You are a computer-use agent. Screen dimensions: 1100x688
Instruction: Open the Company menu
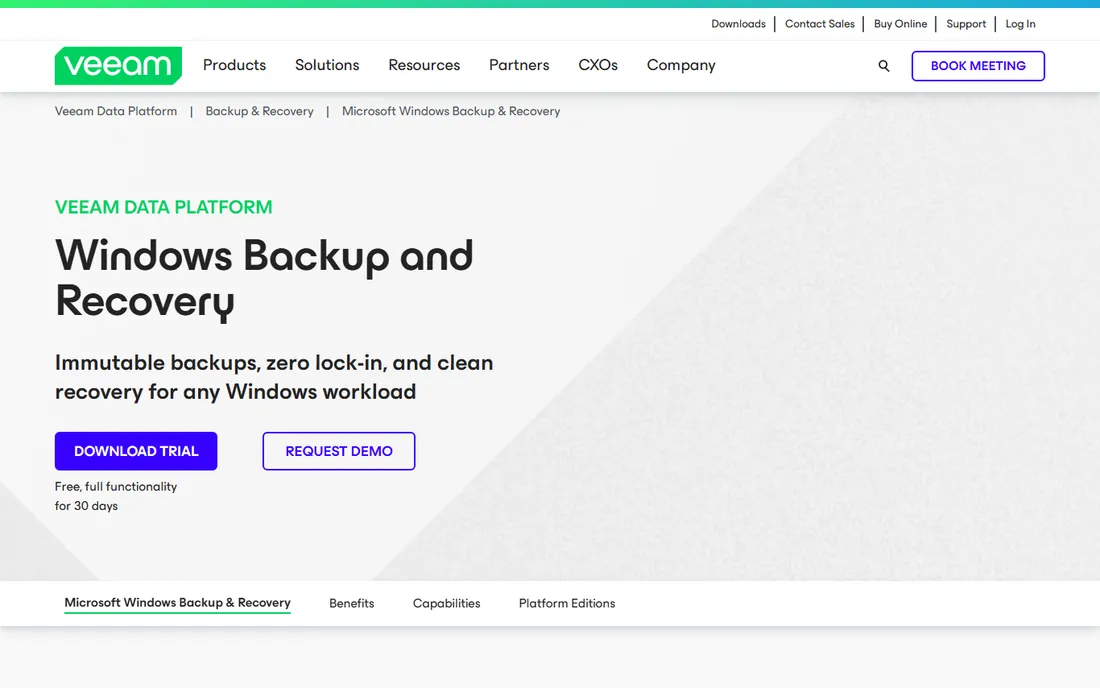[680, 65]
